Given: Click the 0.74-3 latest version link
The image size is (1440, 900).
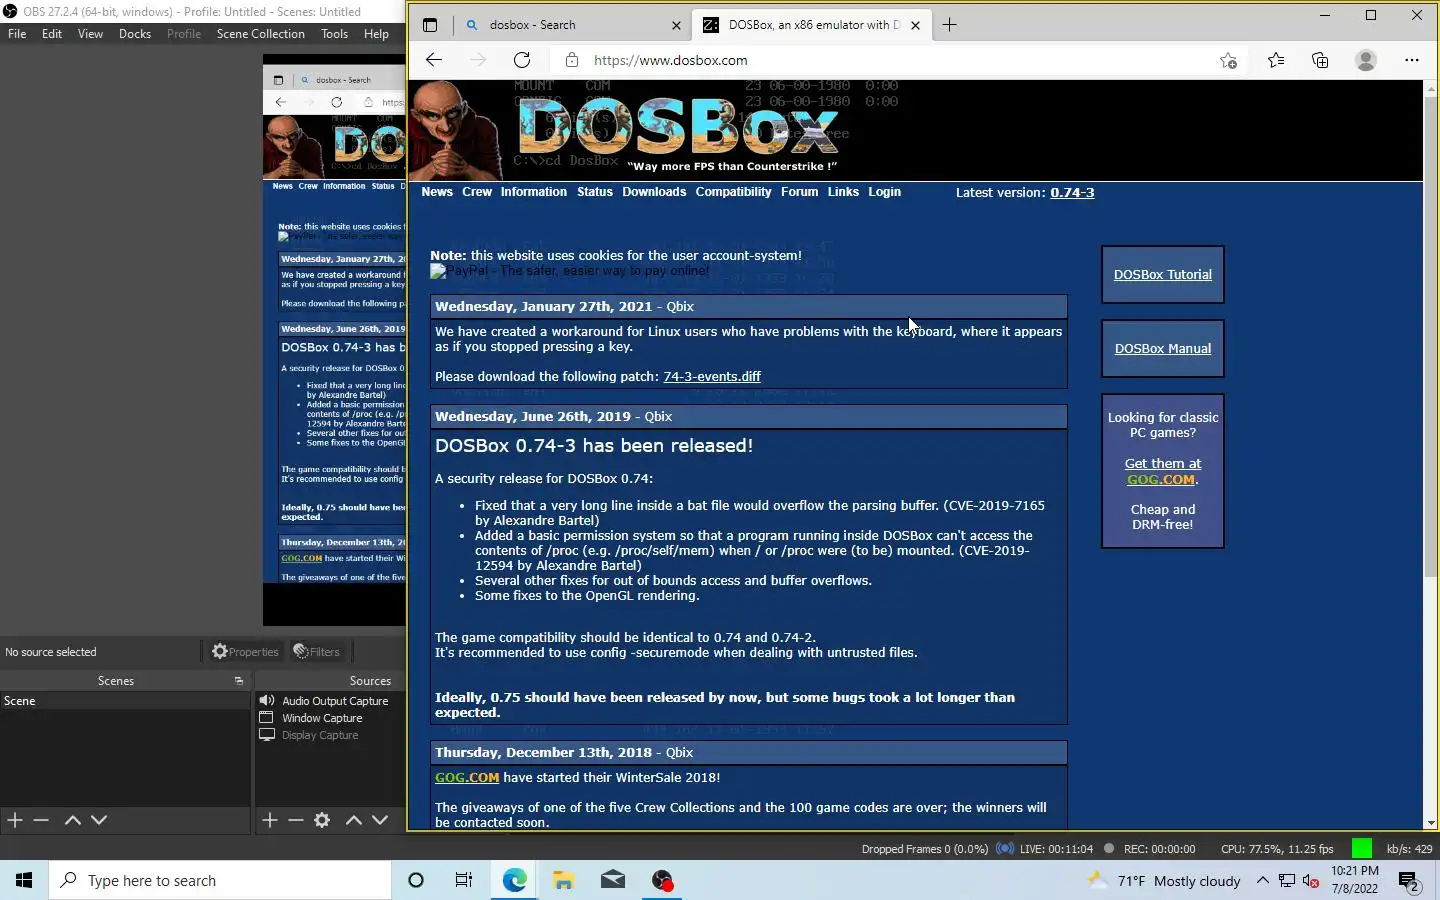Looking at the screenshot, I should (x=1072, y=193).
